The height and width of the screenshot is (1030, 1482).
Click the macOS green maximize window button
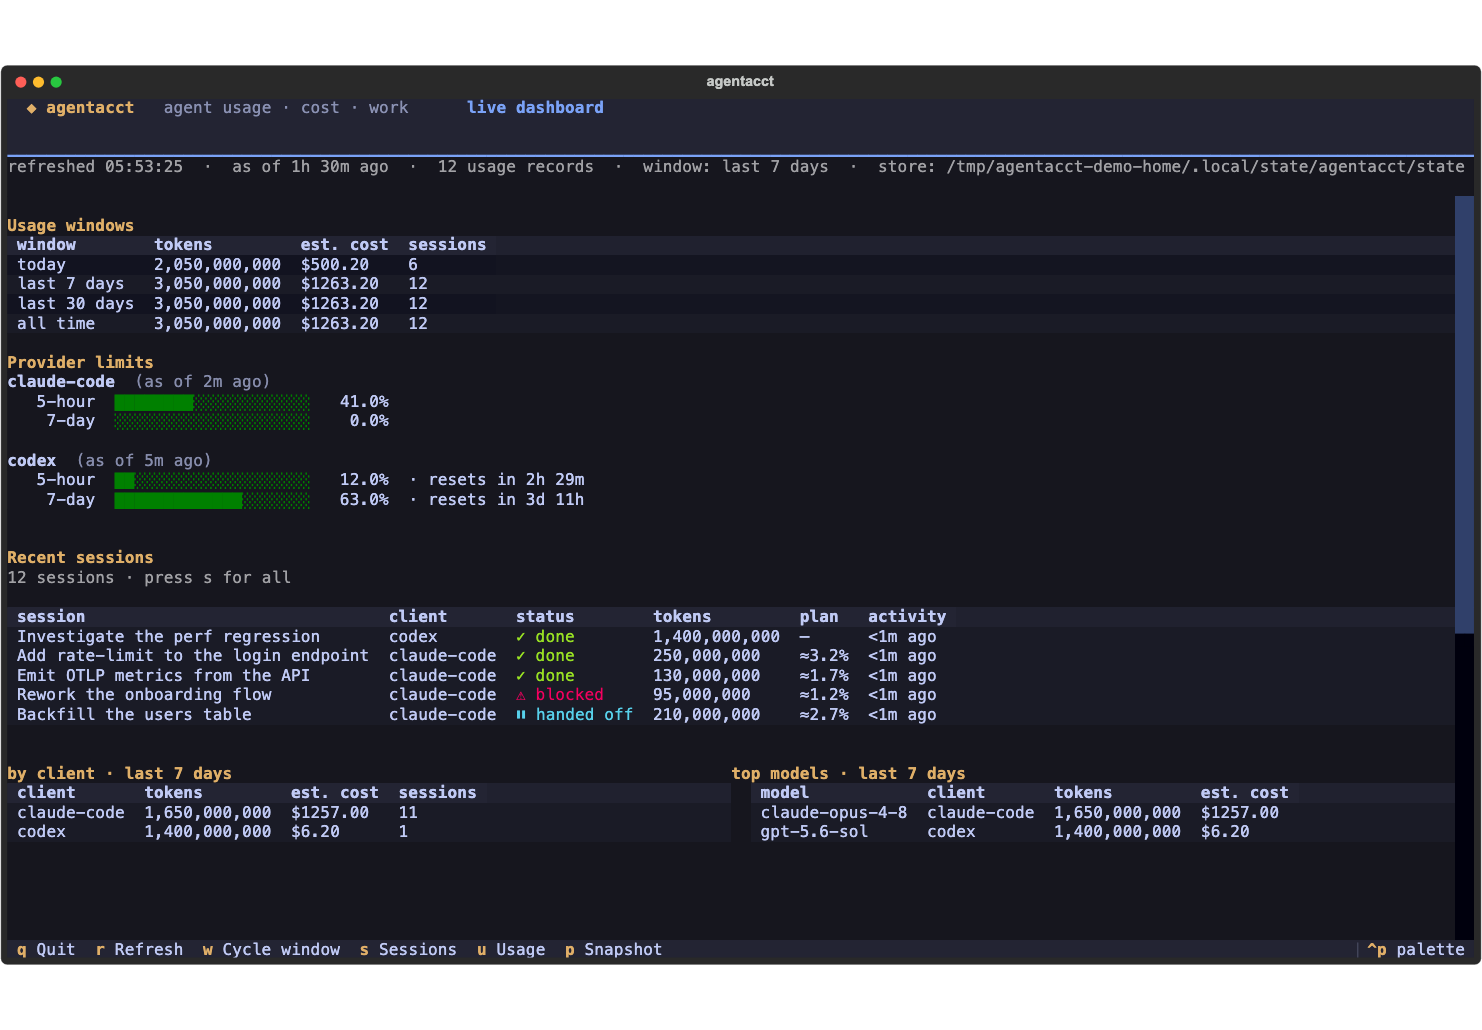click(x=56, y=82)
